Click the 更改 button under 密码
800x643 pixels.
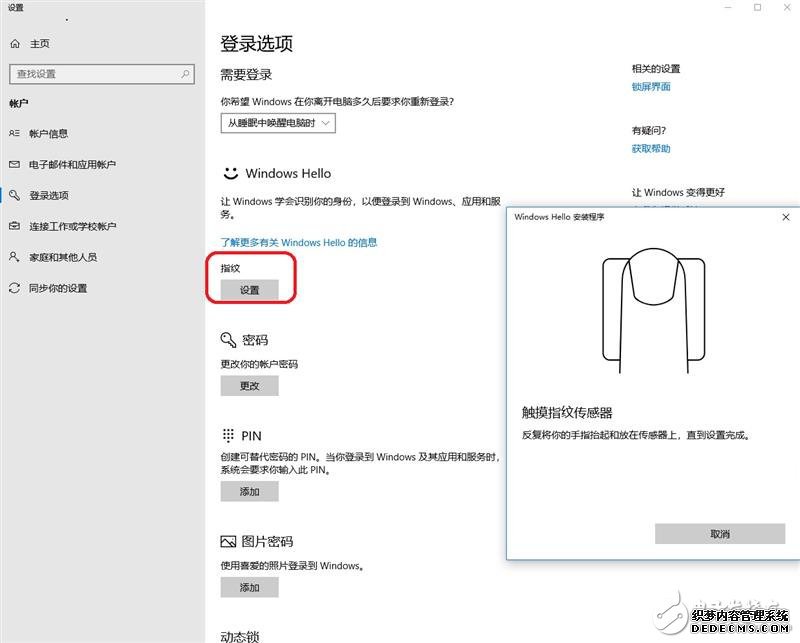click(x=249, y=386)
